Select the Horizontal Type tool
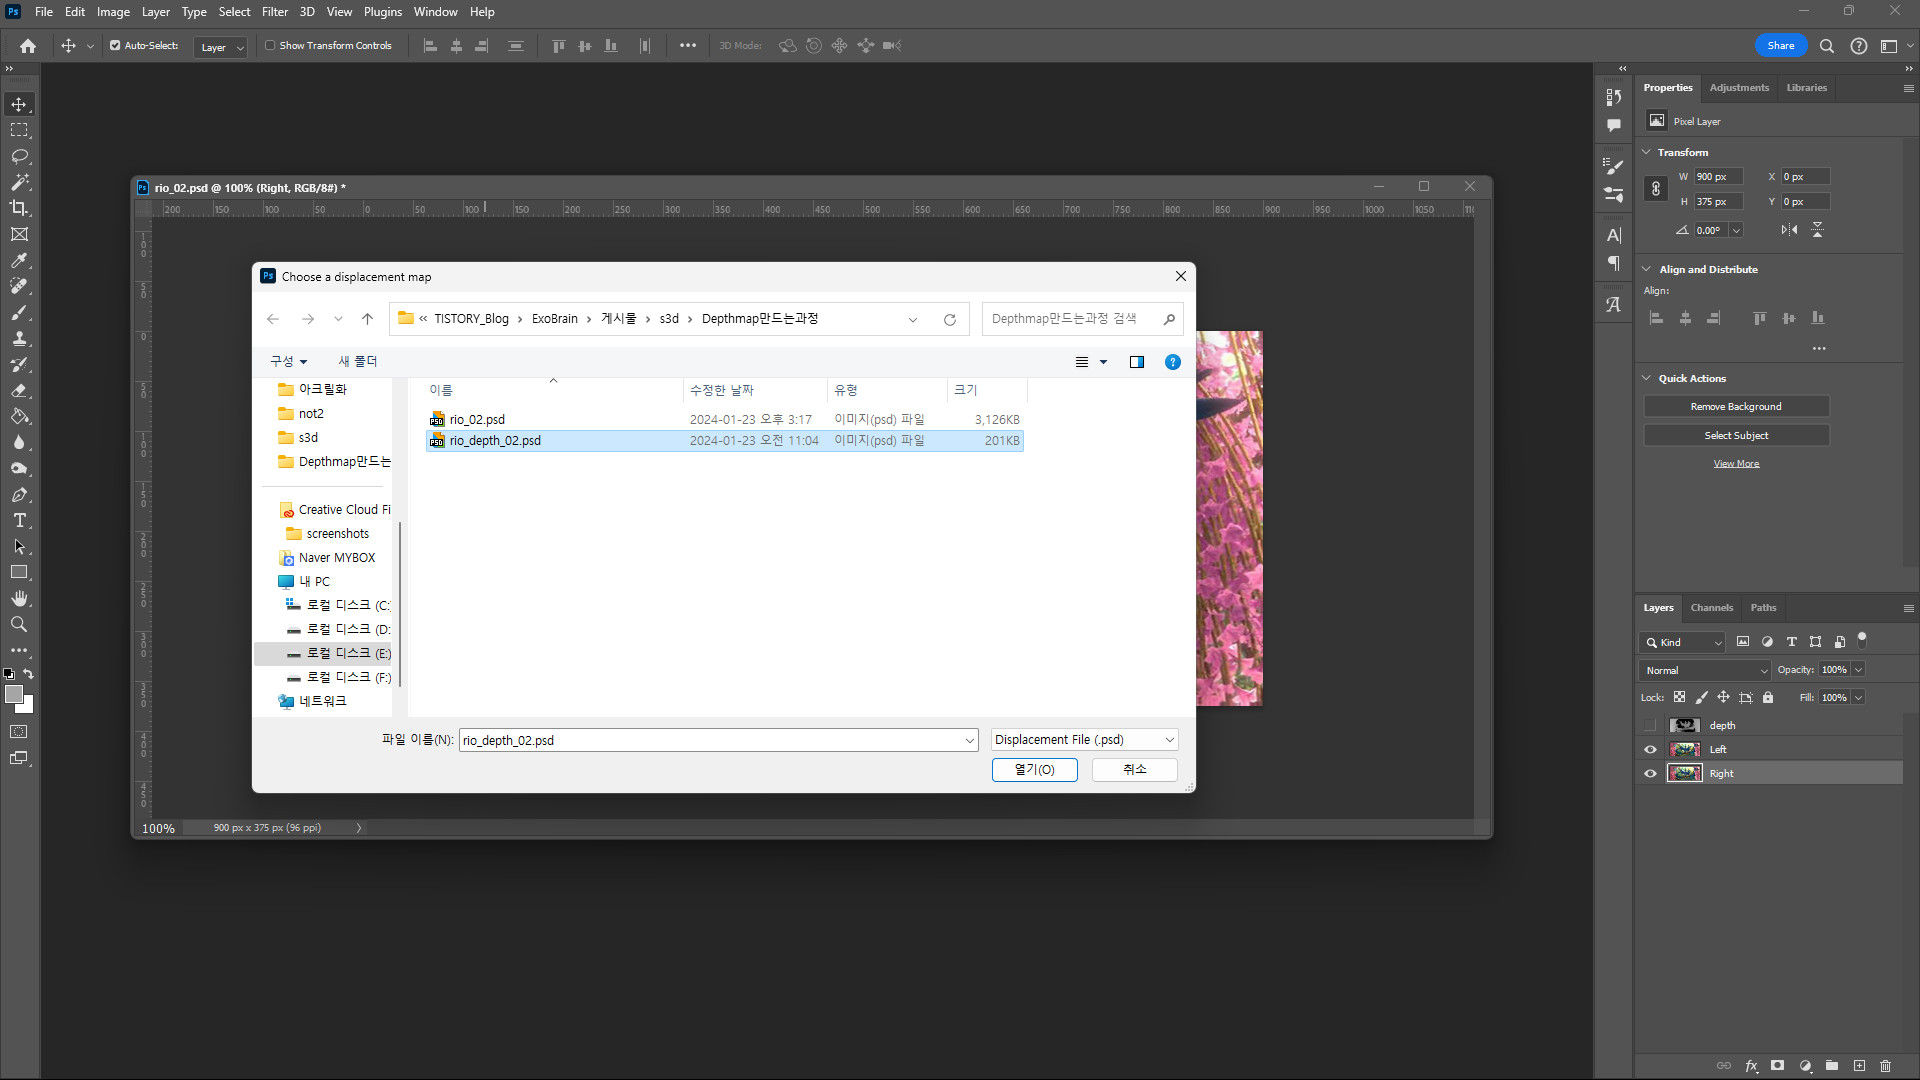The width and height of the screenshot is (1920, 1080). pyautogui.click(x=19, y=521)
